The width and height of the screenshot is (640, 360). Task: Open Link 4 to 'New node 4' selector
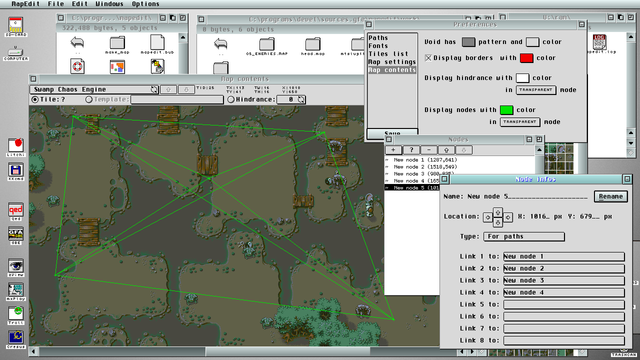point(564,293)
